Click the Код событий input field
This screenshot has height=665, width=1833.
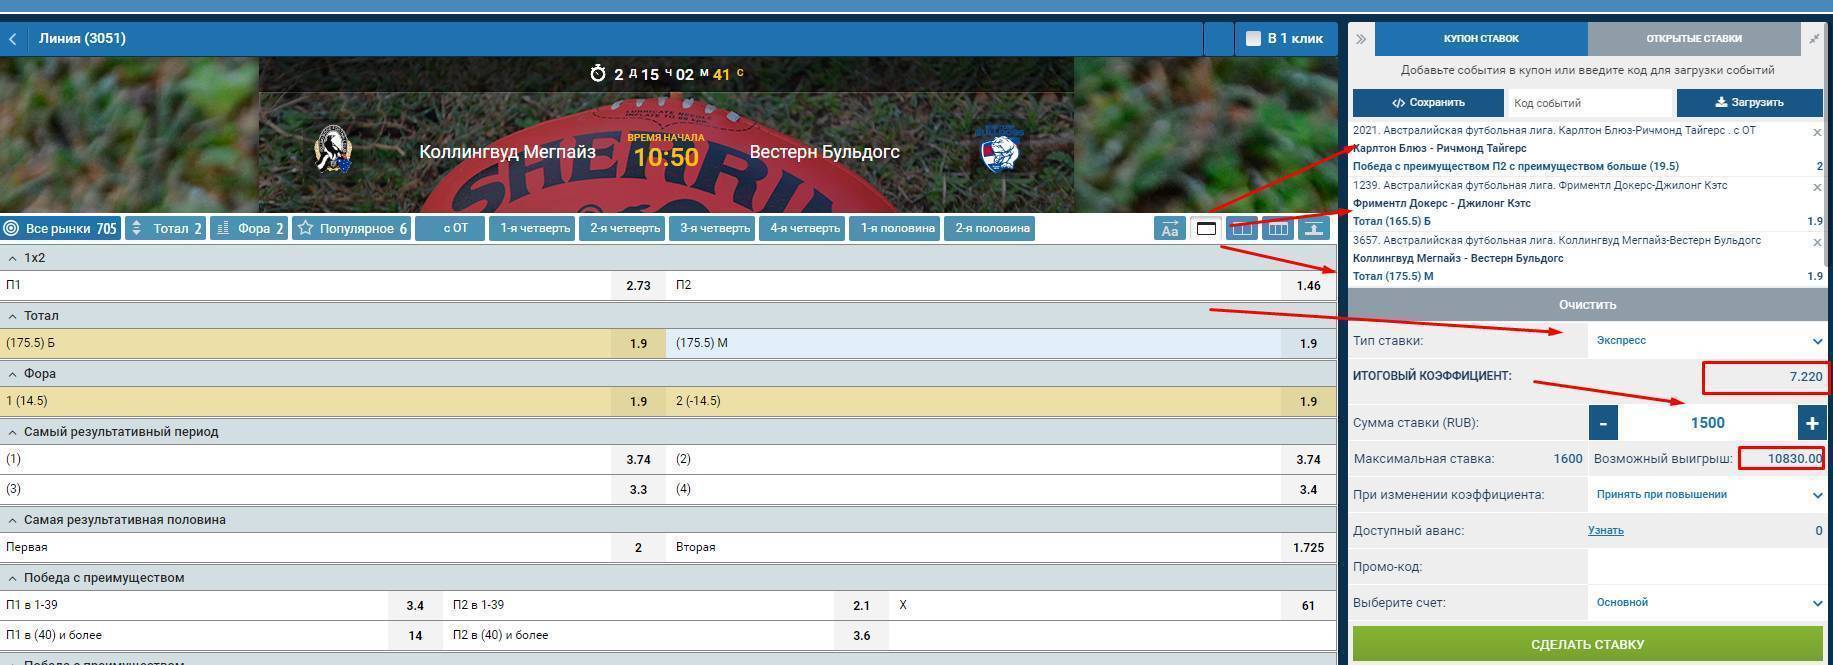tap(1588, 103)
